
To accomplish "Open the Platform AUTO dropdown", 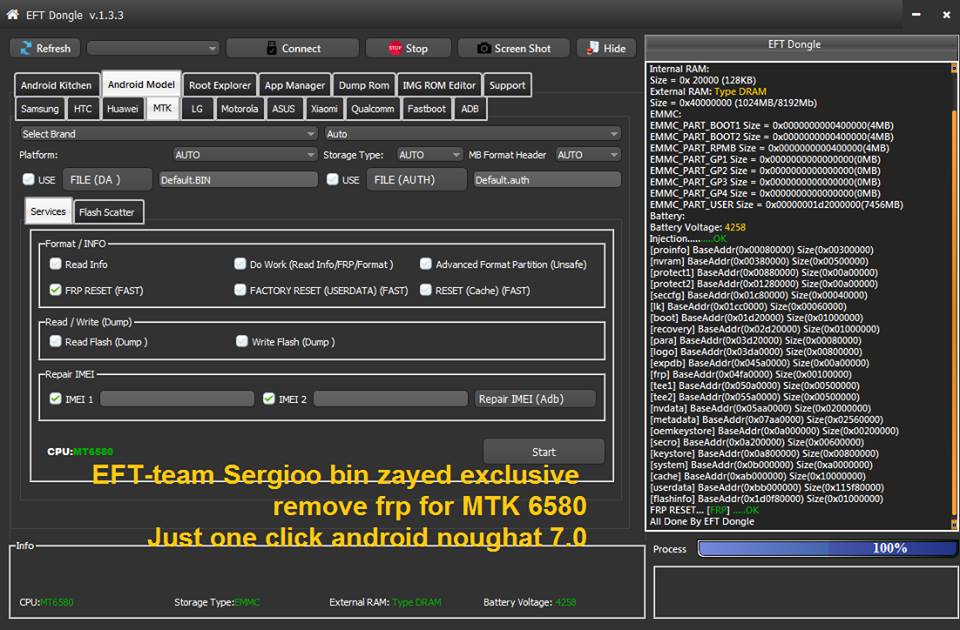I will (x=245, y=155).
